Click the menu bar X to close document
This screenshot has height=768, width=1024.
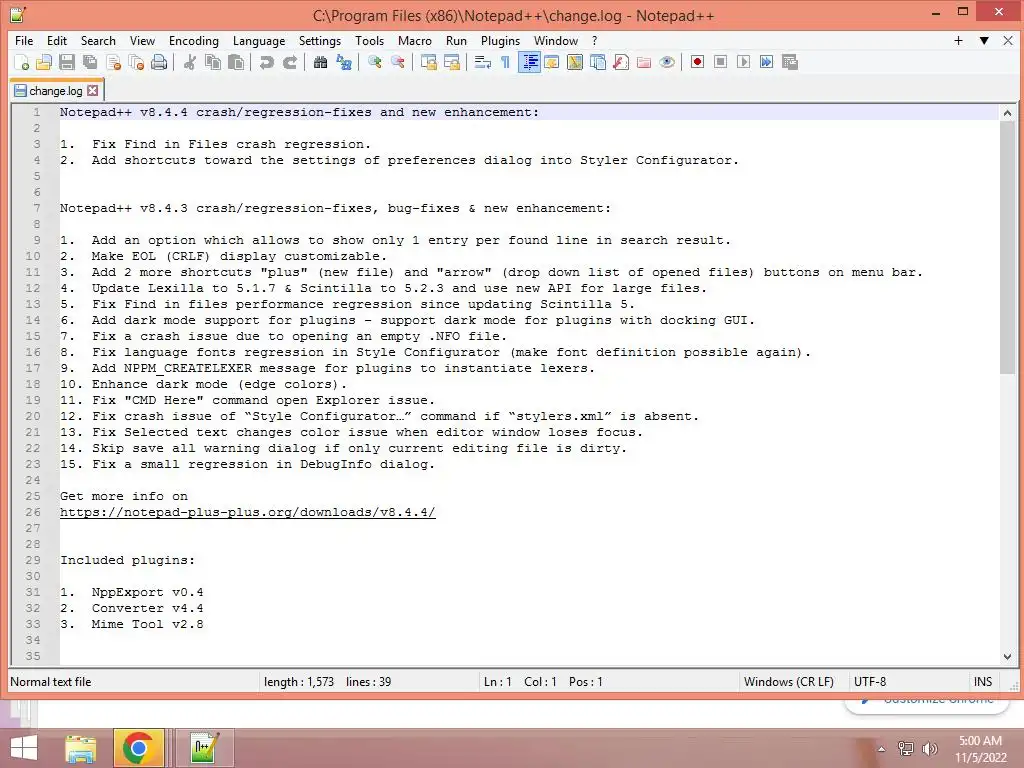pos(1008,40)
